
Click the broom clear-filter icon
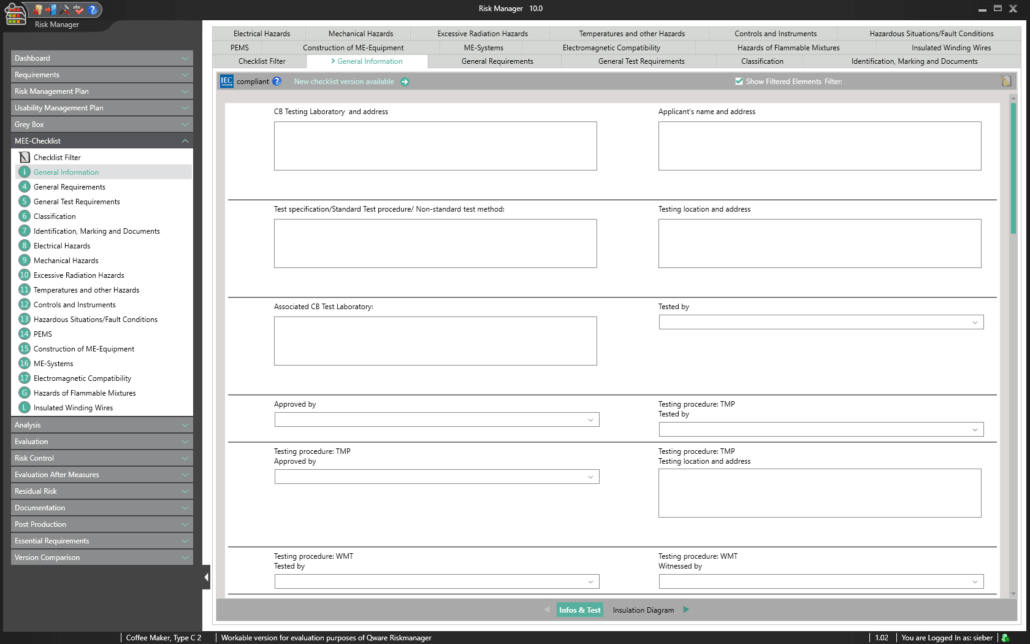1006,81
